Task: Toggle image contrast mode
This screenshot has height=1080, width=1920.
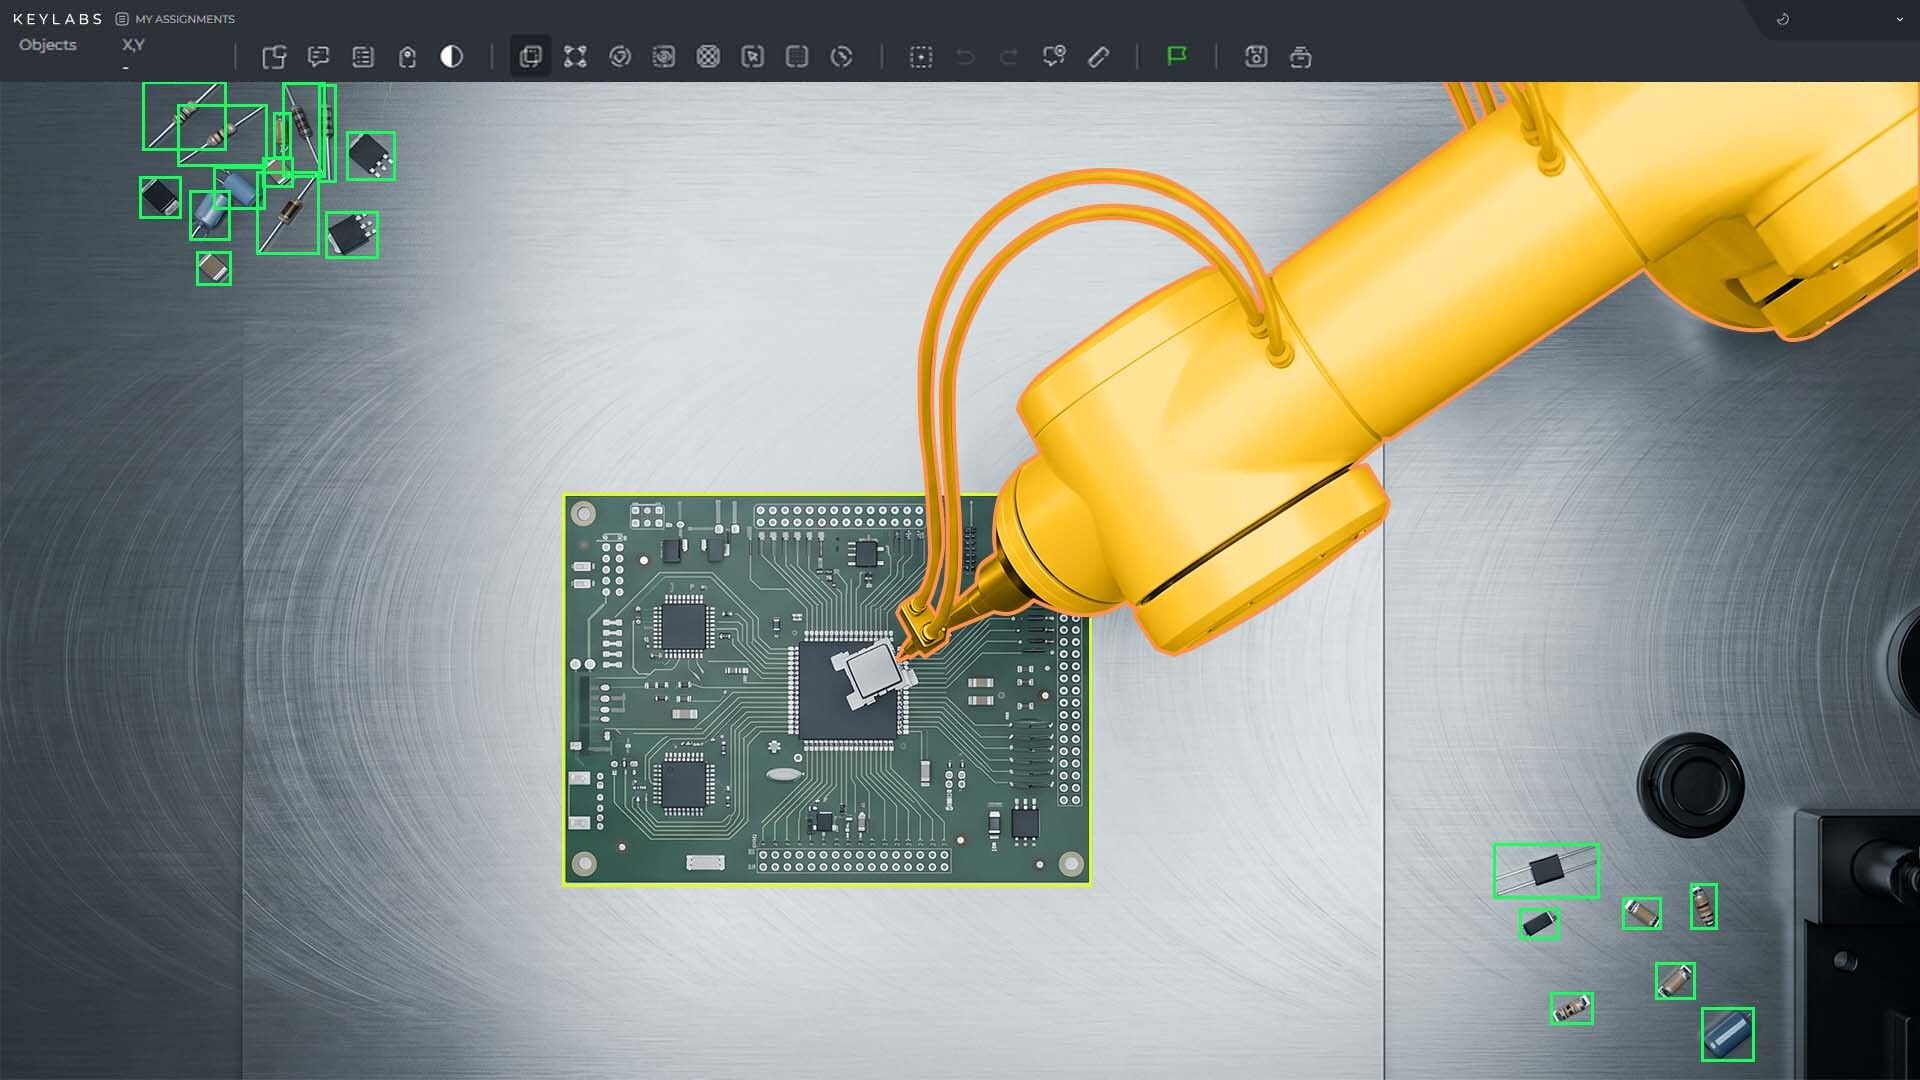Action: [x=451, y=57]
